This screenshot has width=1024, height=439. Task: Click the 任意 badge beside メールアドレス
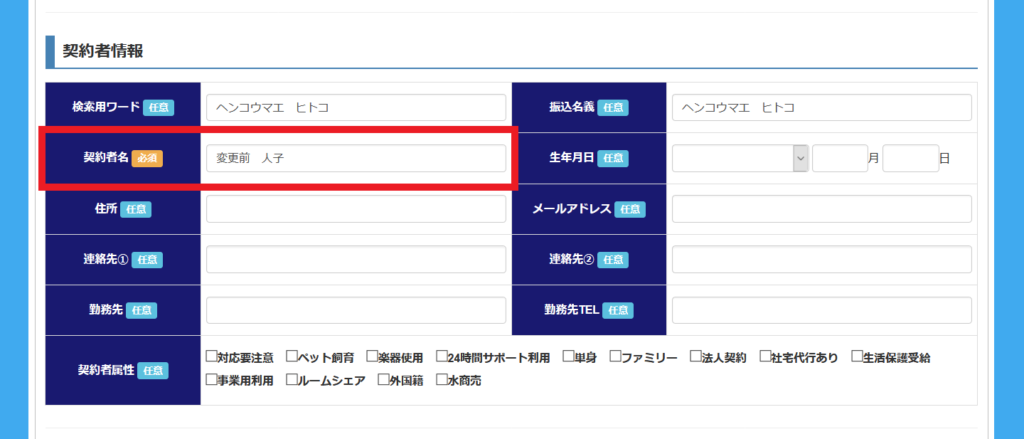tap(630, 209)
